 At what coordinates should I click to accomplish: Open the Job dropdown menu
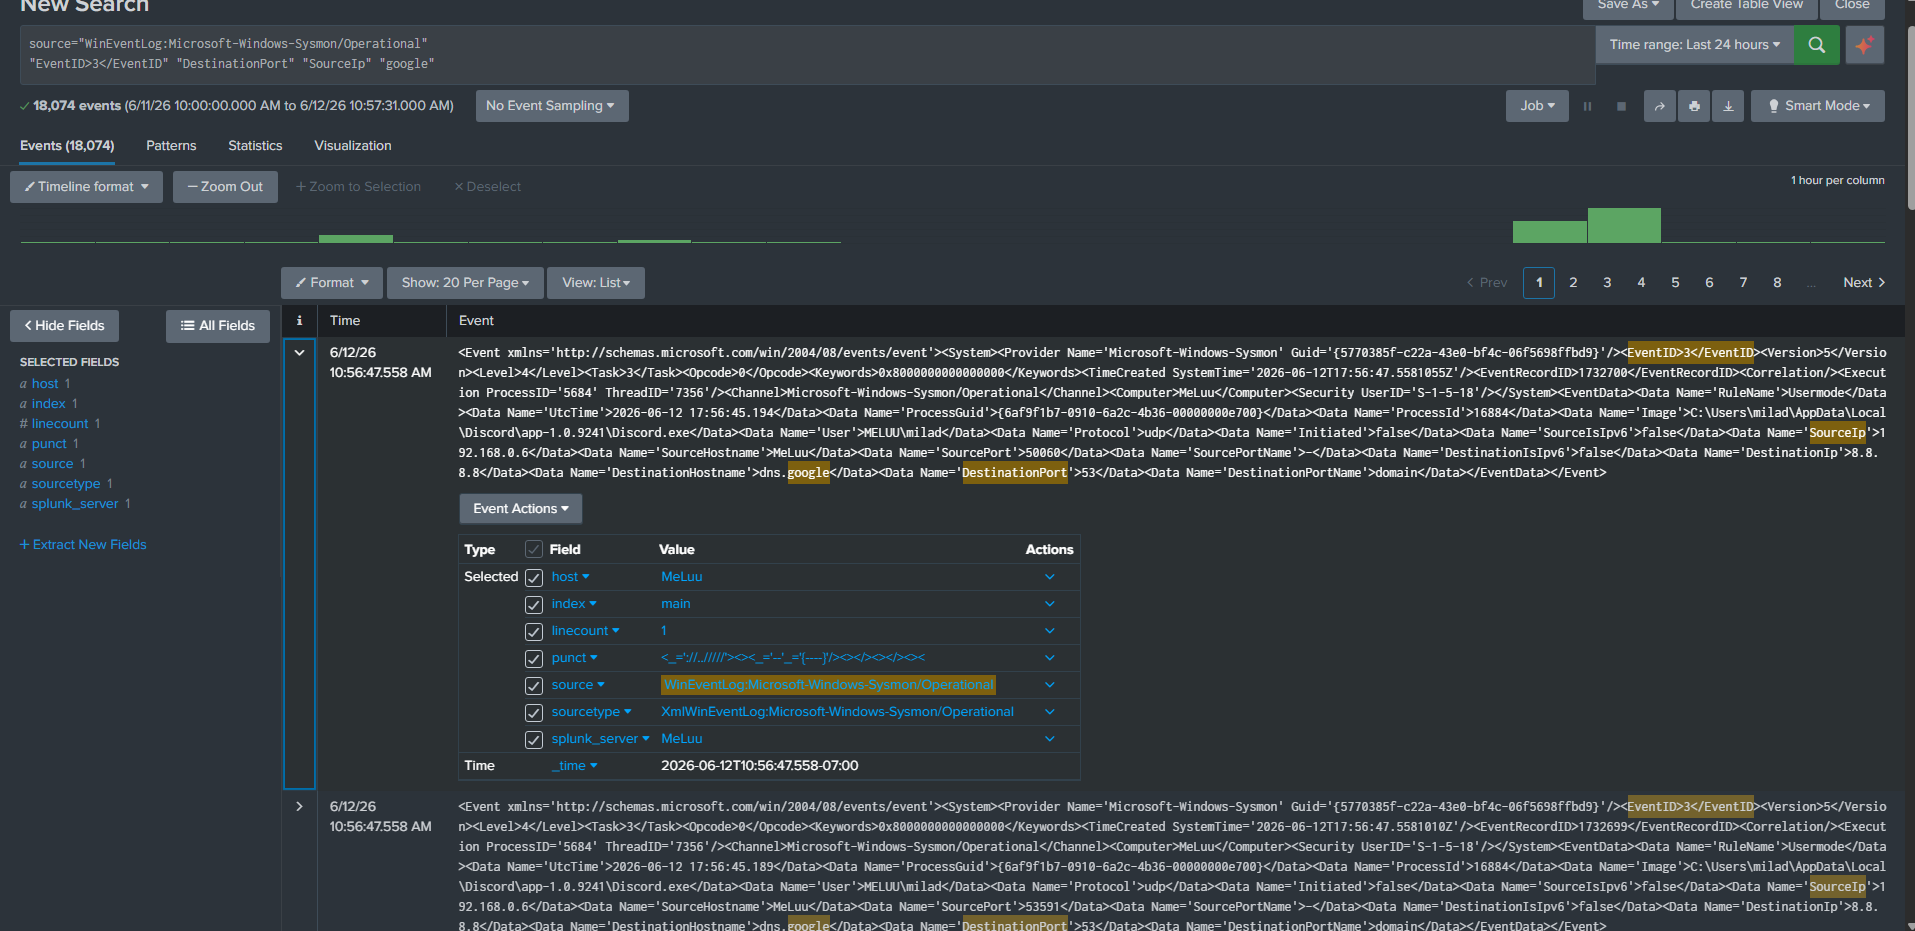(x=1537, y=106)
